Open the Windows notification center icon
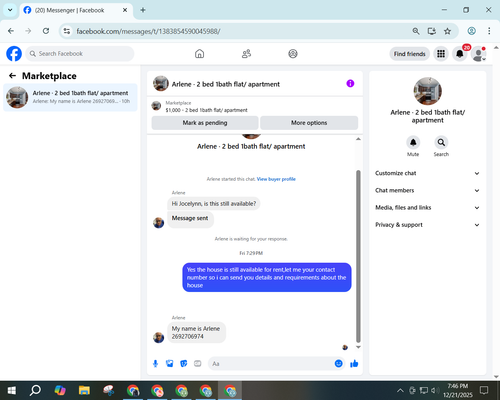The image size is (500, 400). point(484,390)
